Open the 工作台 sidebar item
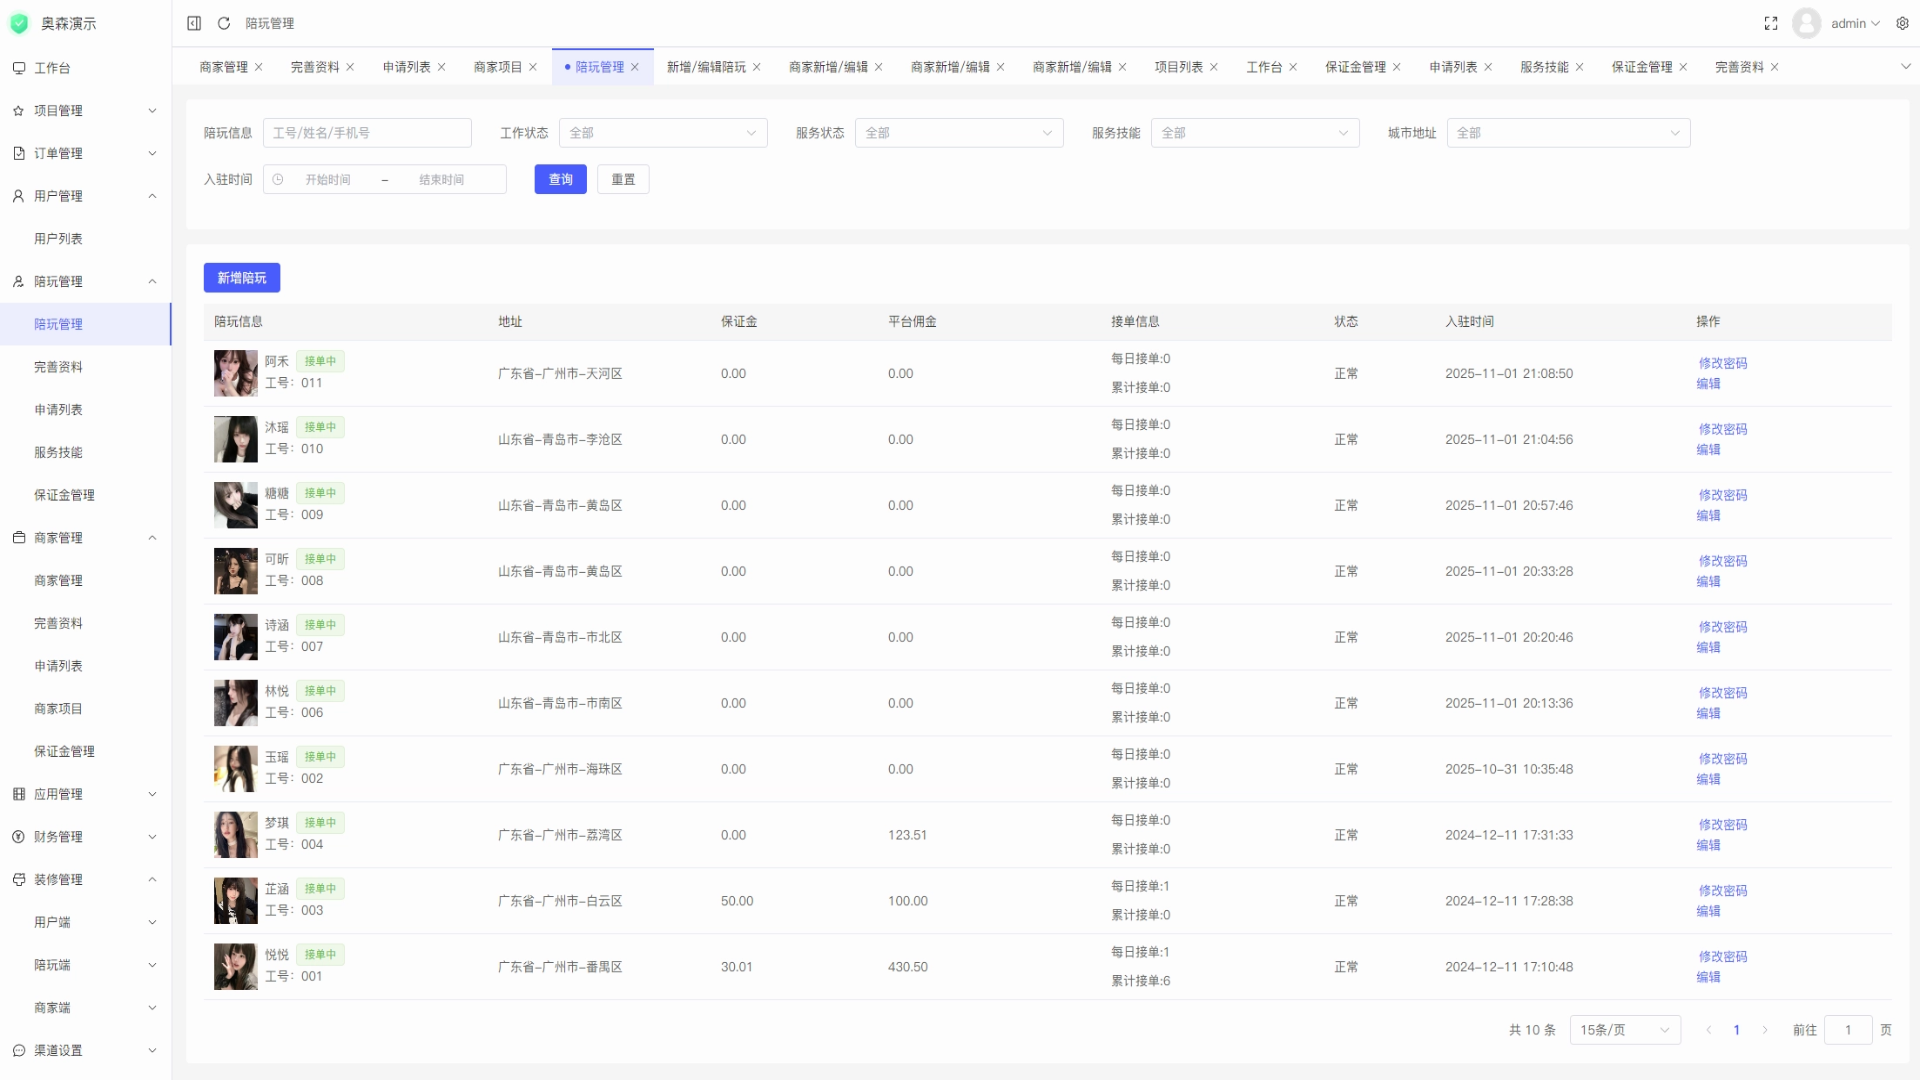This screenshot has height=1080, width=1920. 52,68
